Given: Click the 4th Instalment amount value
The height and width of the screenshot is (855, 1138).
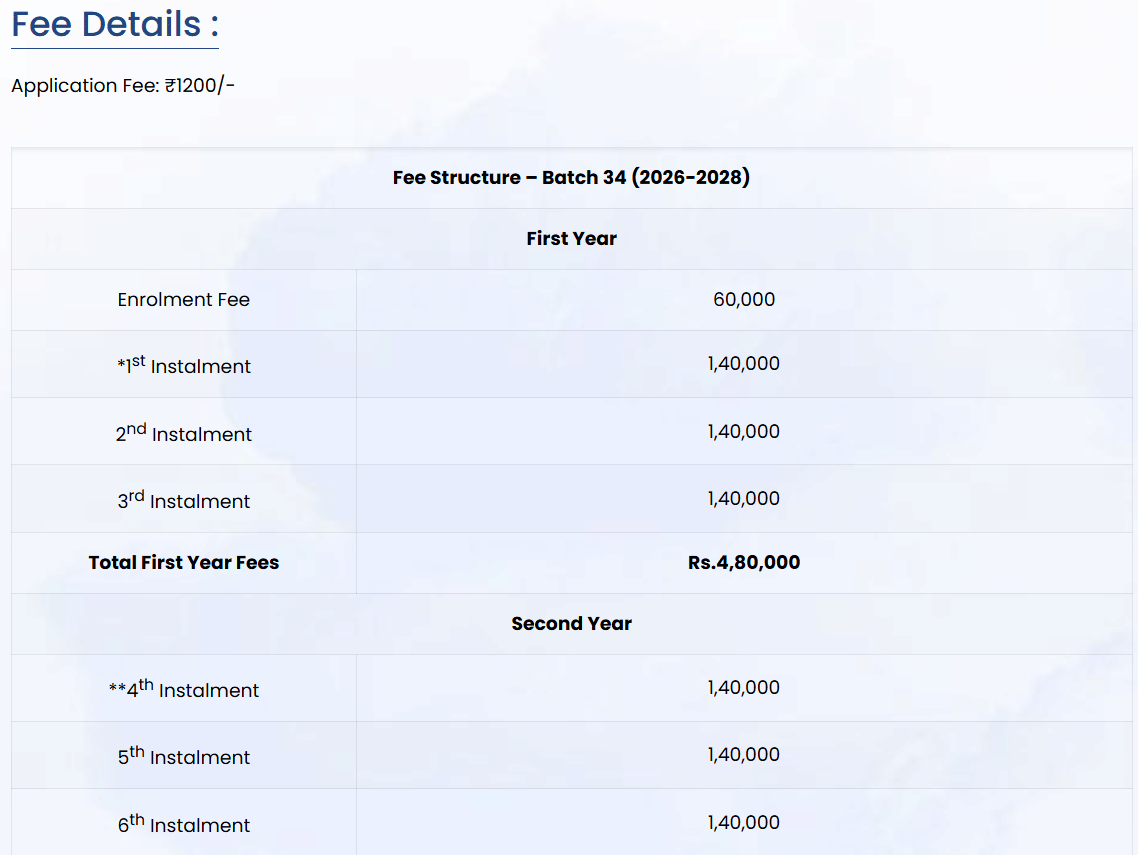Looking at the screenshot, I should tap(743, 688).
